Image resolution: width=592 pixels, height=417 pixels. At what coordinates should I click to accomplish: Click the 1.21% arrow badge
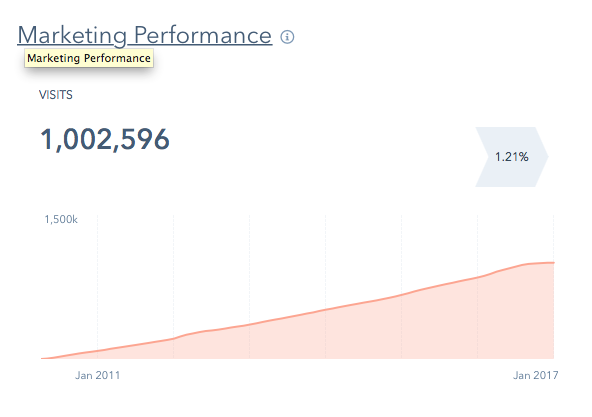(512, 157)
